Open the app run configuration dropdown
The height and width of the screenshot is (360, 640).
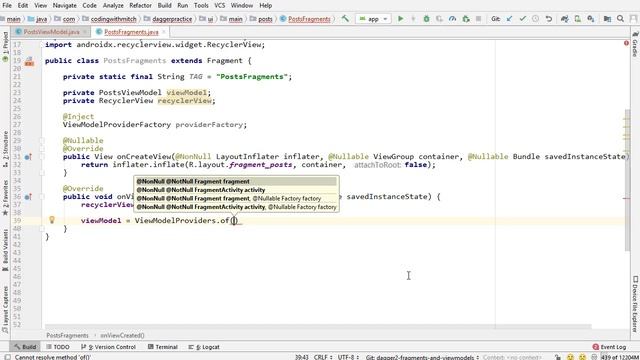(373, 19)
